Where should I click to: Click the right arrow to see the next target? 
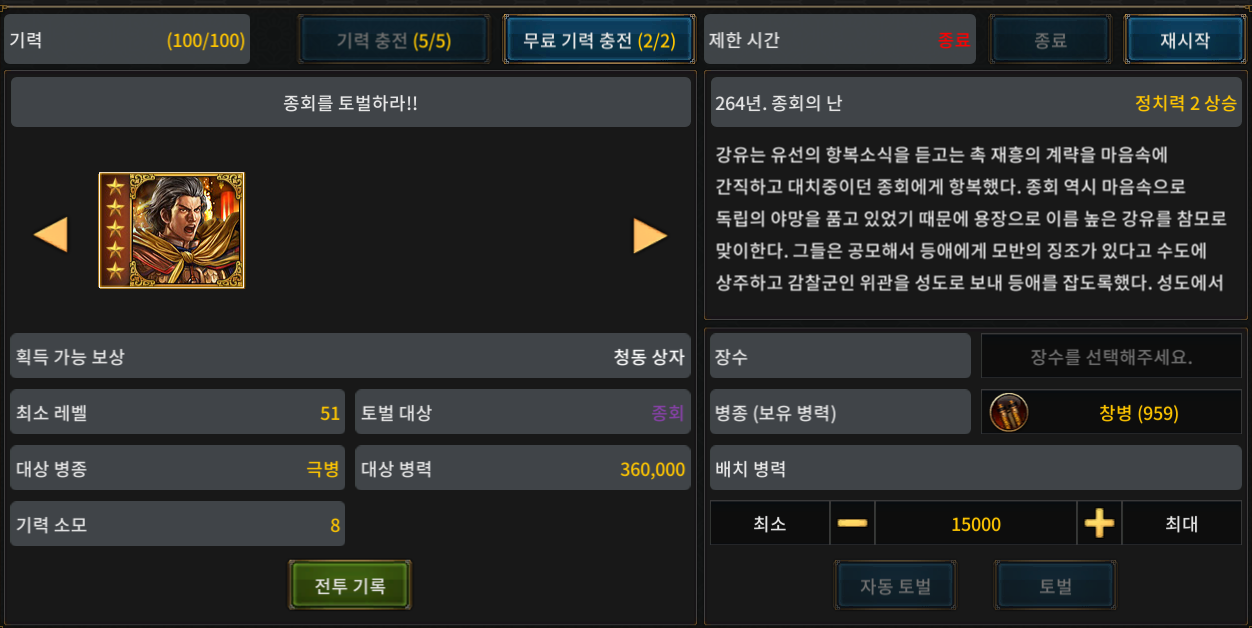(650, 235)
